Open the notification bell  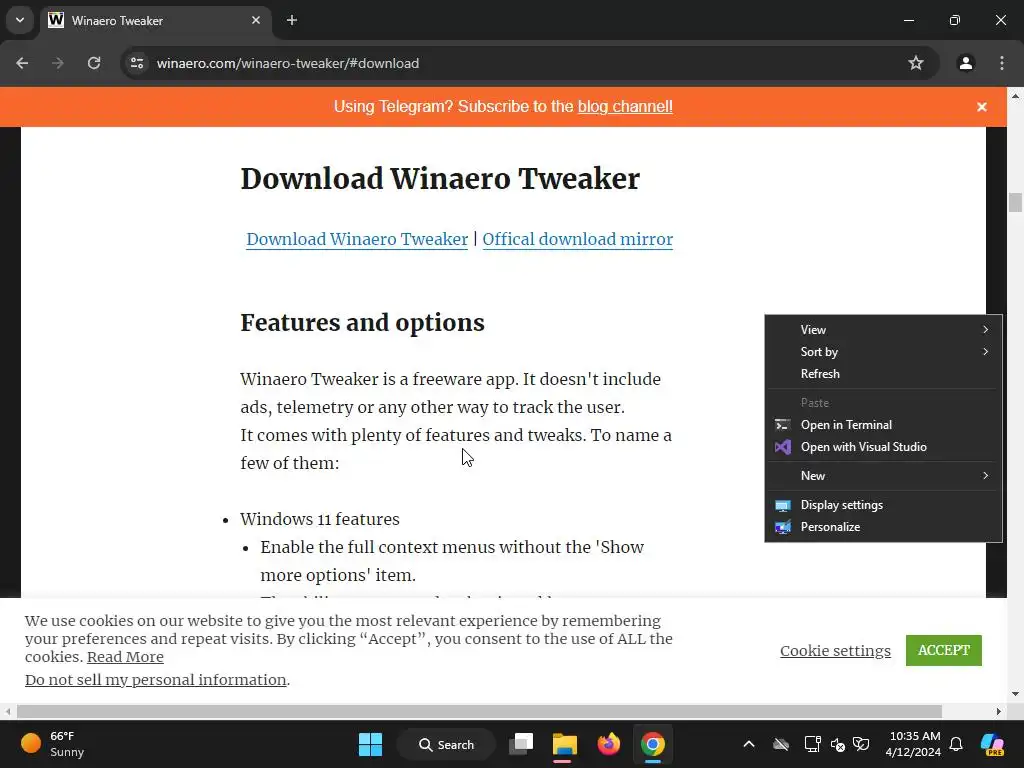tap(956, 744)
